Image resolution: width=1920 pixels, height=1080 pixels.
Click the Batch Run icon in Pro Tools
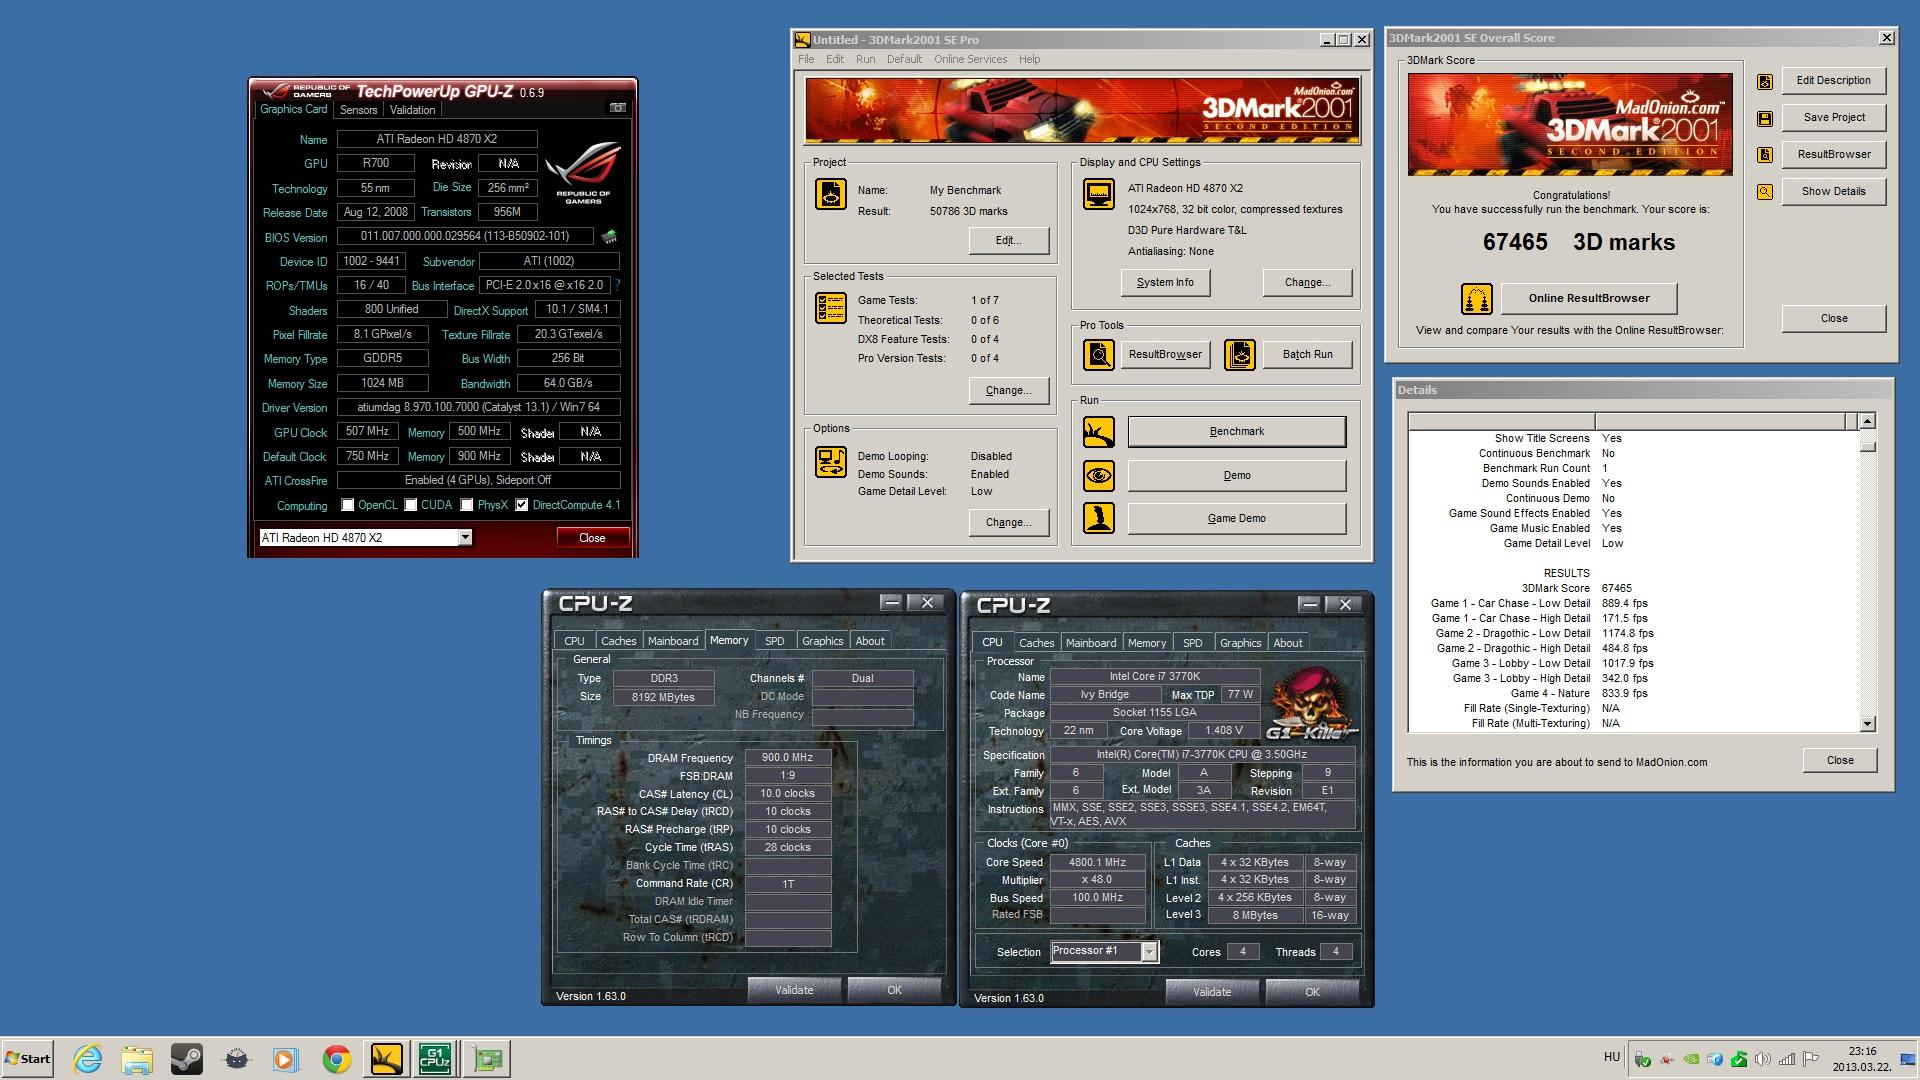pyautogui.click(x=1240, y=354)
